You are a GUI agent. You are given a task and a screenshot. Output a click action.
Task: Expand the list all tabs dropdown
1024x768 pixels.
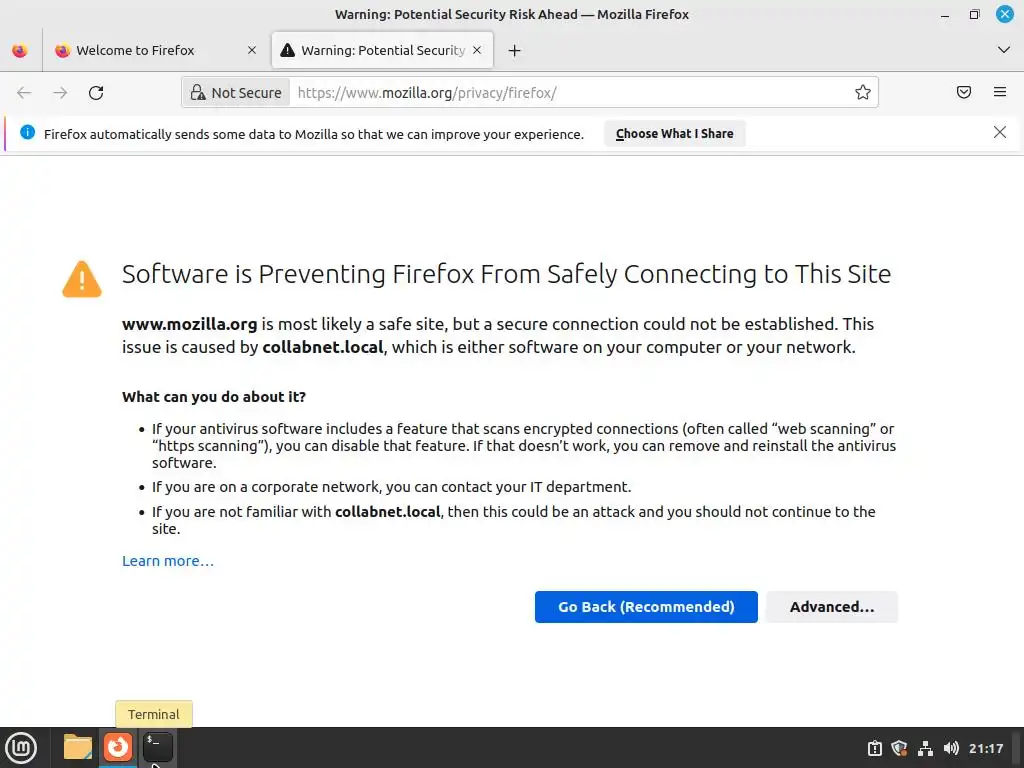click(x=1004, y=50)
